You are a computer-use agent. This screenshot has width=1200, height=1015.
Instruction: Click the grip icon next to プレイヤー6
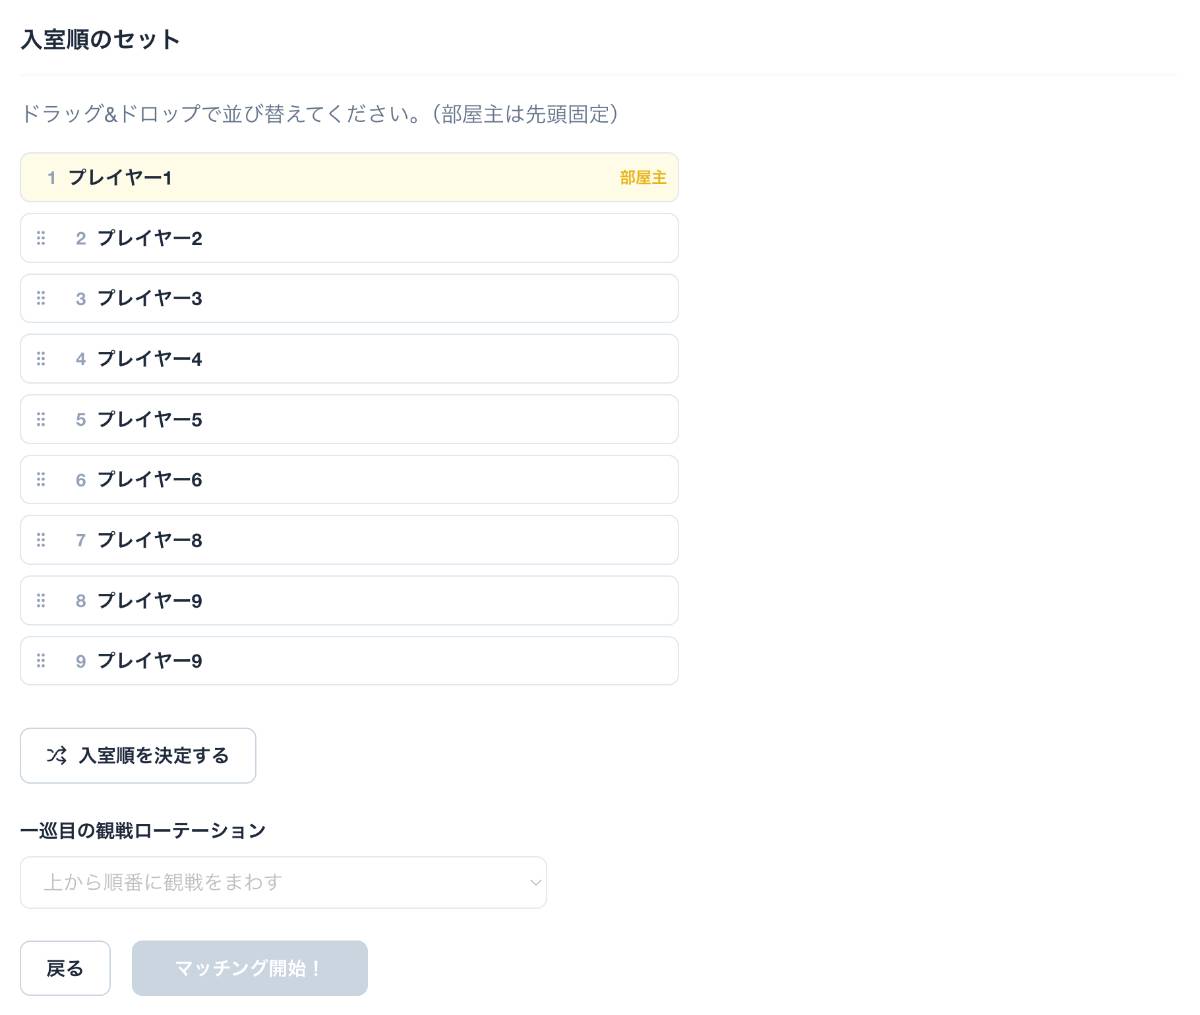coord(41,480)
